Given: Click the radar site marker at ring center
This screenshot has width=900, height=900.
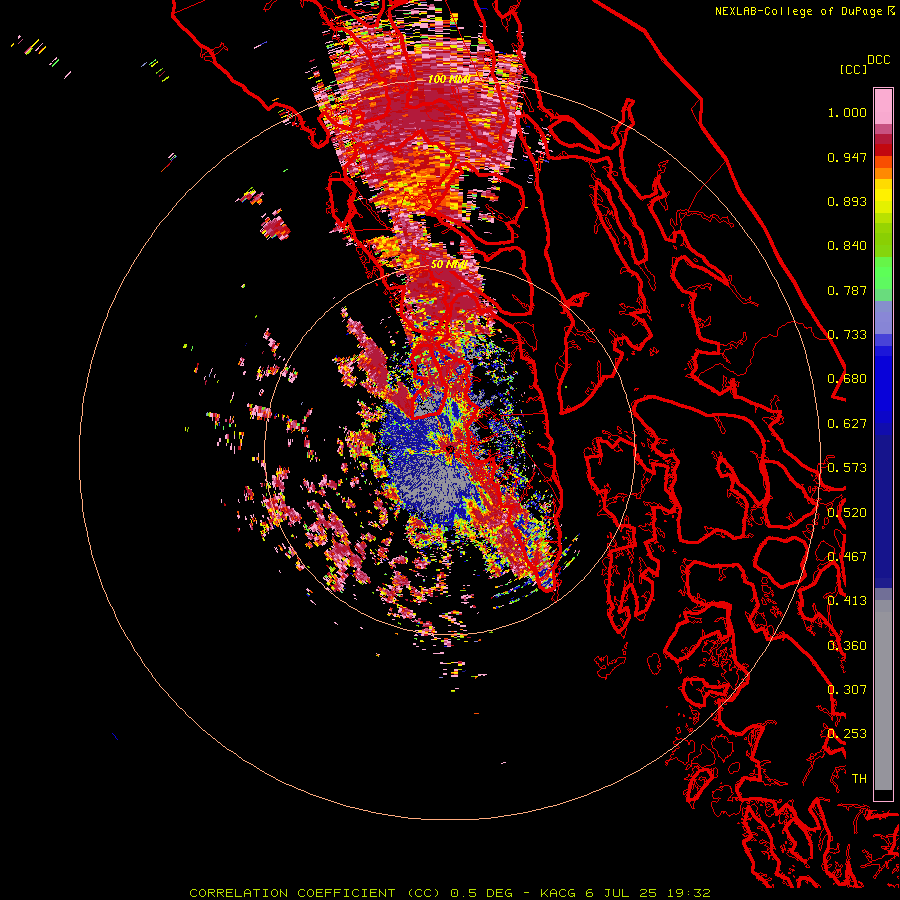Looking at the screenshot, I should [451, 450].
